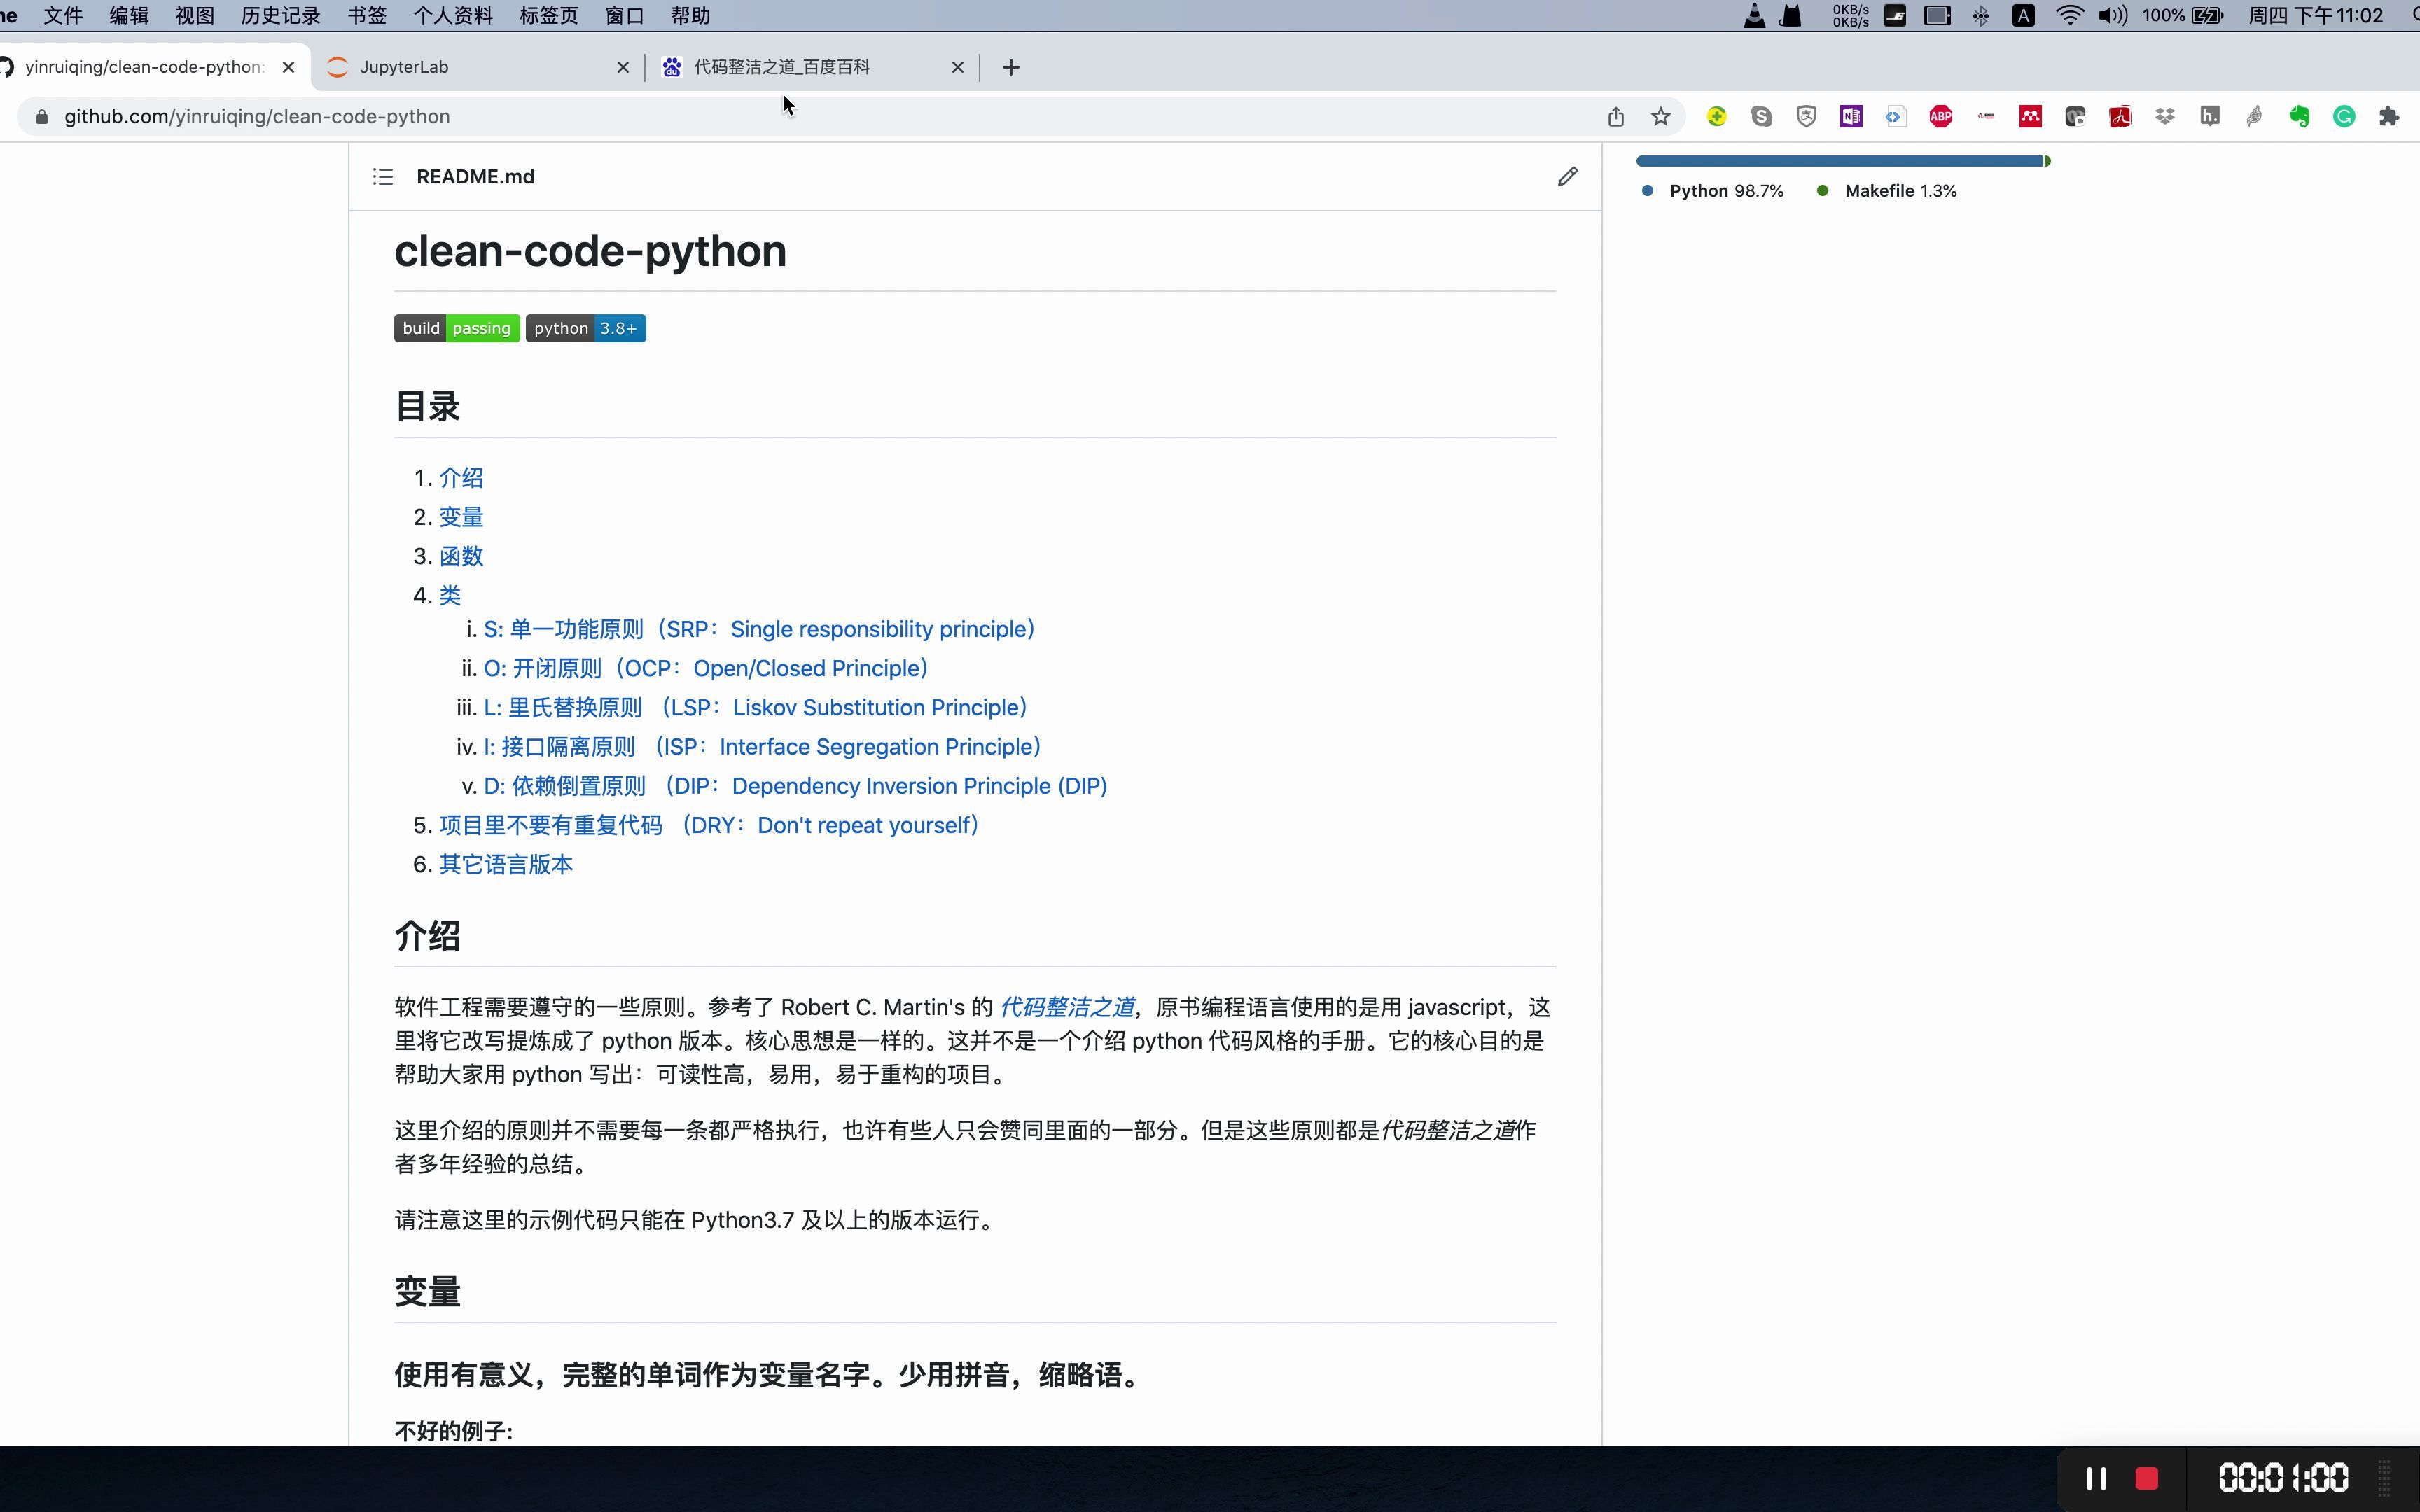Open the D: 依赖倒置原则 (DIP) link
This screenshot has width=2420, height=1512.
click(x=796, y=786)
